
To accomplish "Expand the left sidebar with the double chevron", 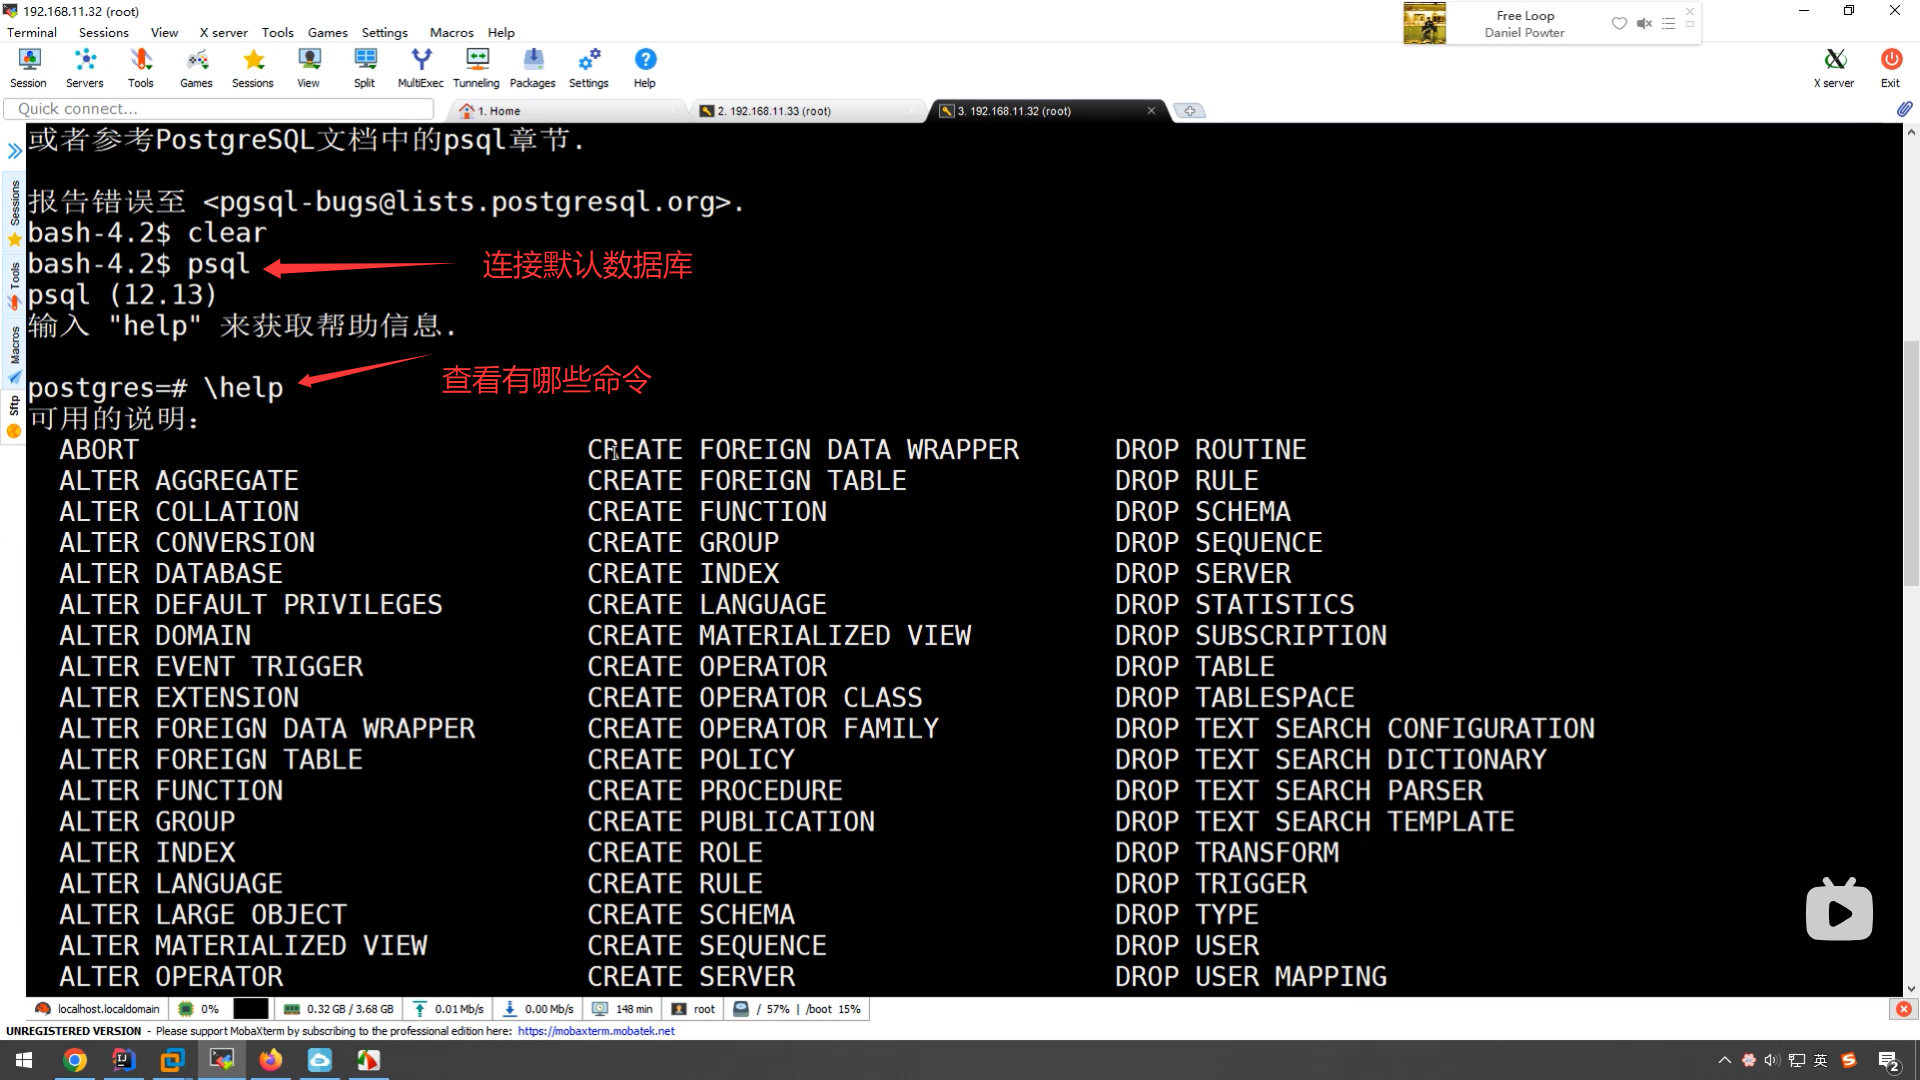I will click(14, 151).
